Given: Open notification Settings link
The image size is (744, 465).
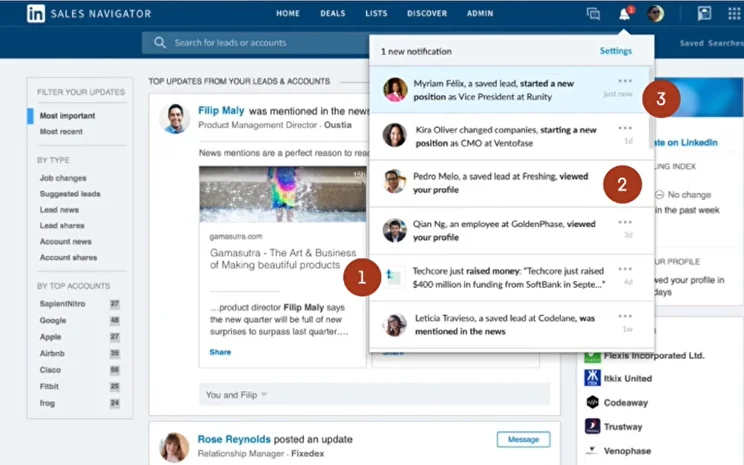Looking at the screenshot, I should tap(615, 51).
